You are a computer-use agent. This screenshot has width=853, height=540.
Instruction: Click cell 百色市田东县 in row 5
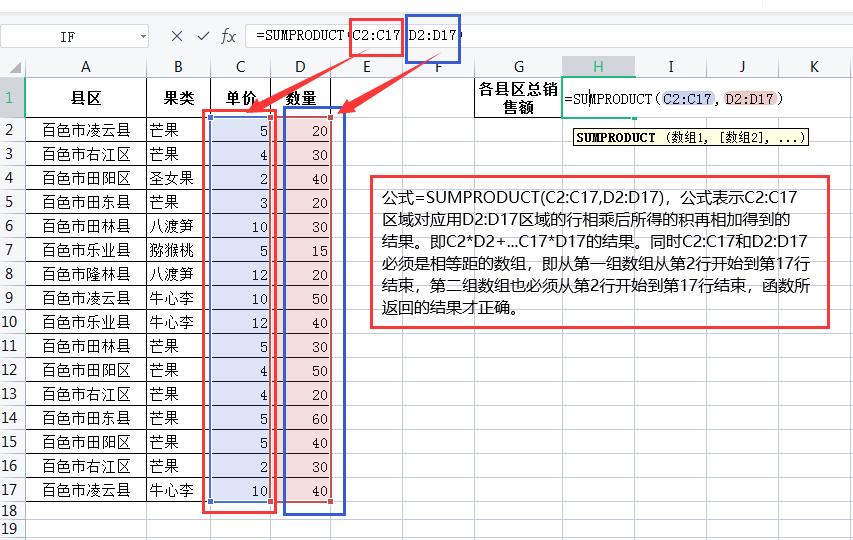click(86, 202)
